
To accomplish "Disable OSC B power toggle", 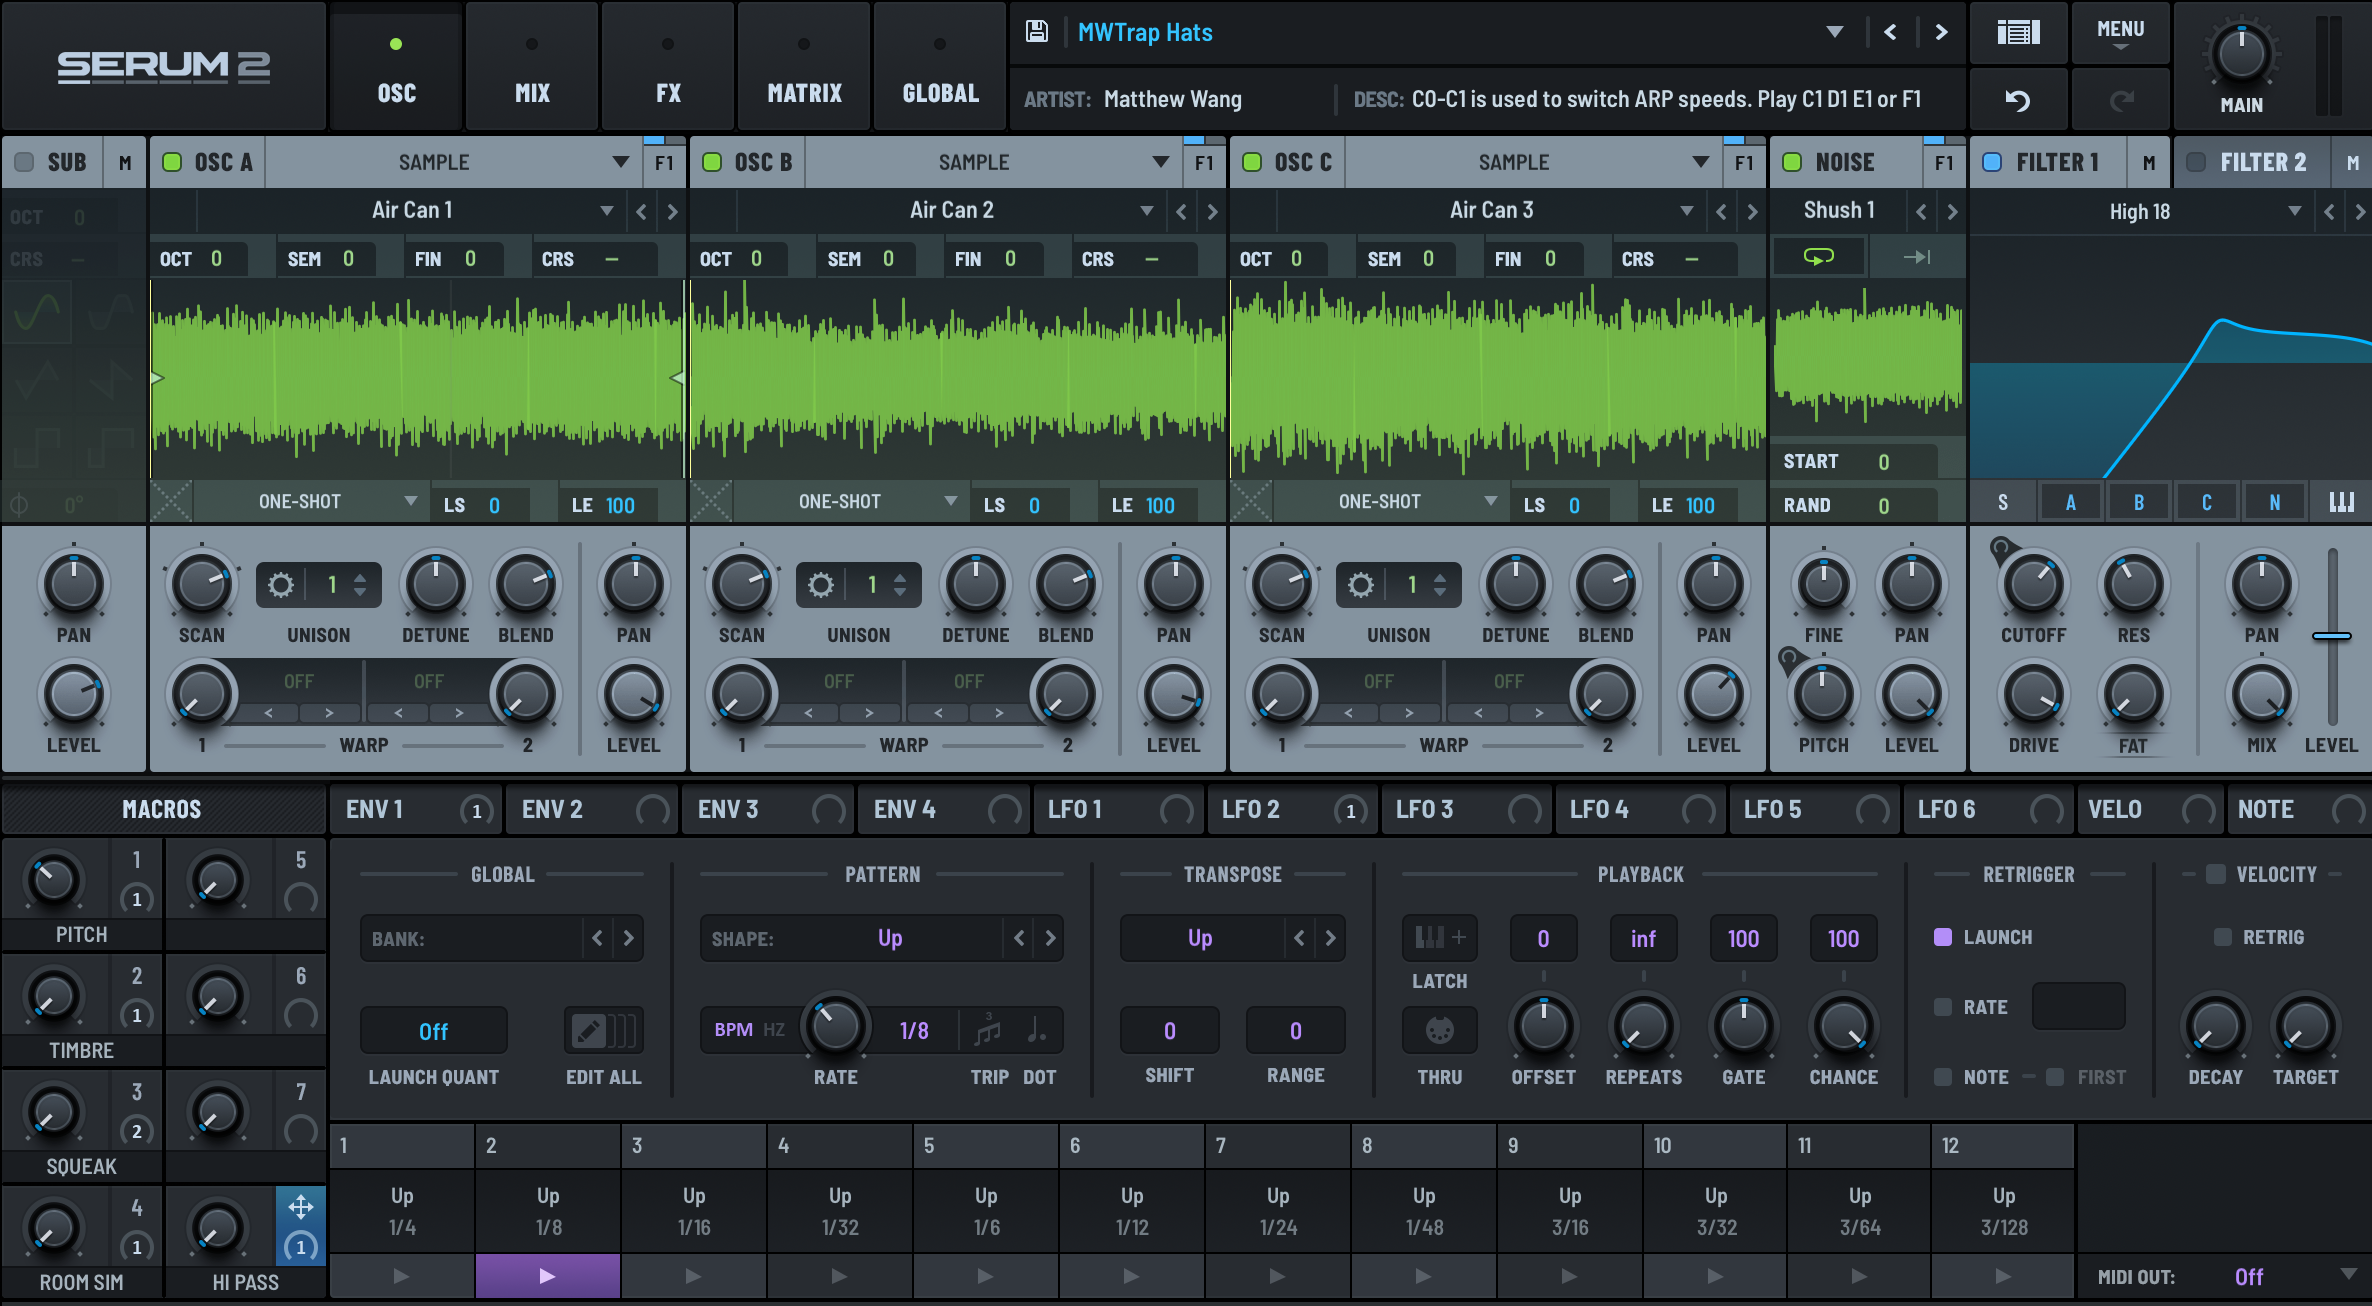I will pyautogui.click(x=712, y=162).
